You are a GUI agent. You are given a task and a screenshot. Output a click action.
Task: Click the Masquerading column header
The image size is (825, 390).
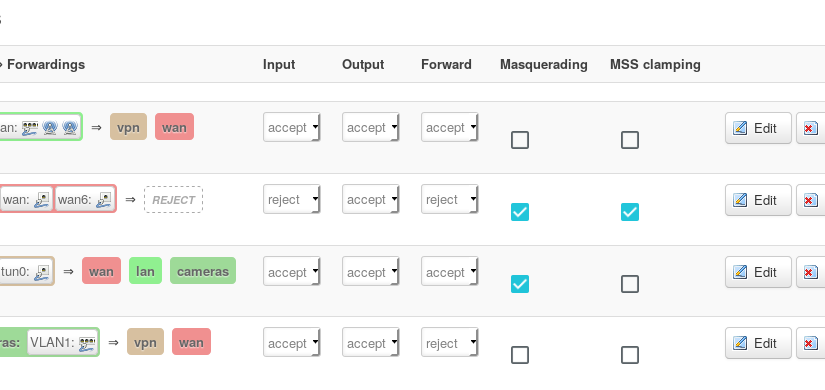click(544, 65)
